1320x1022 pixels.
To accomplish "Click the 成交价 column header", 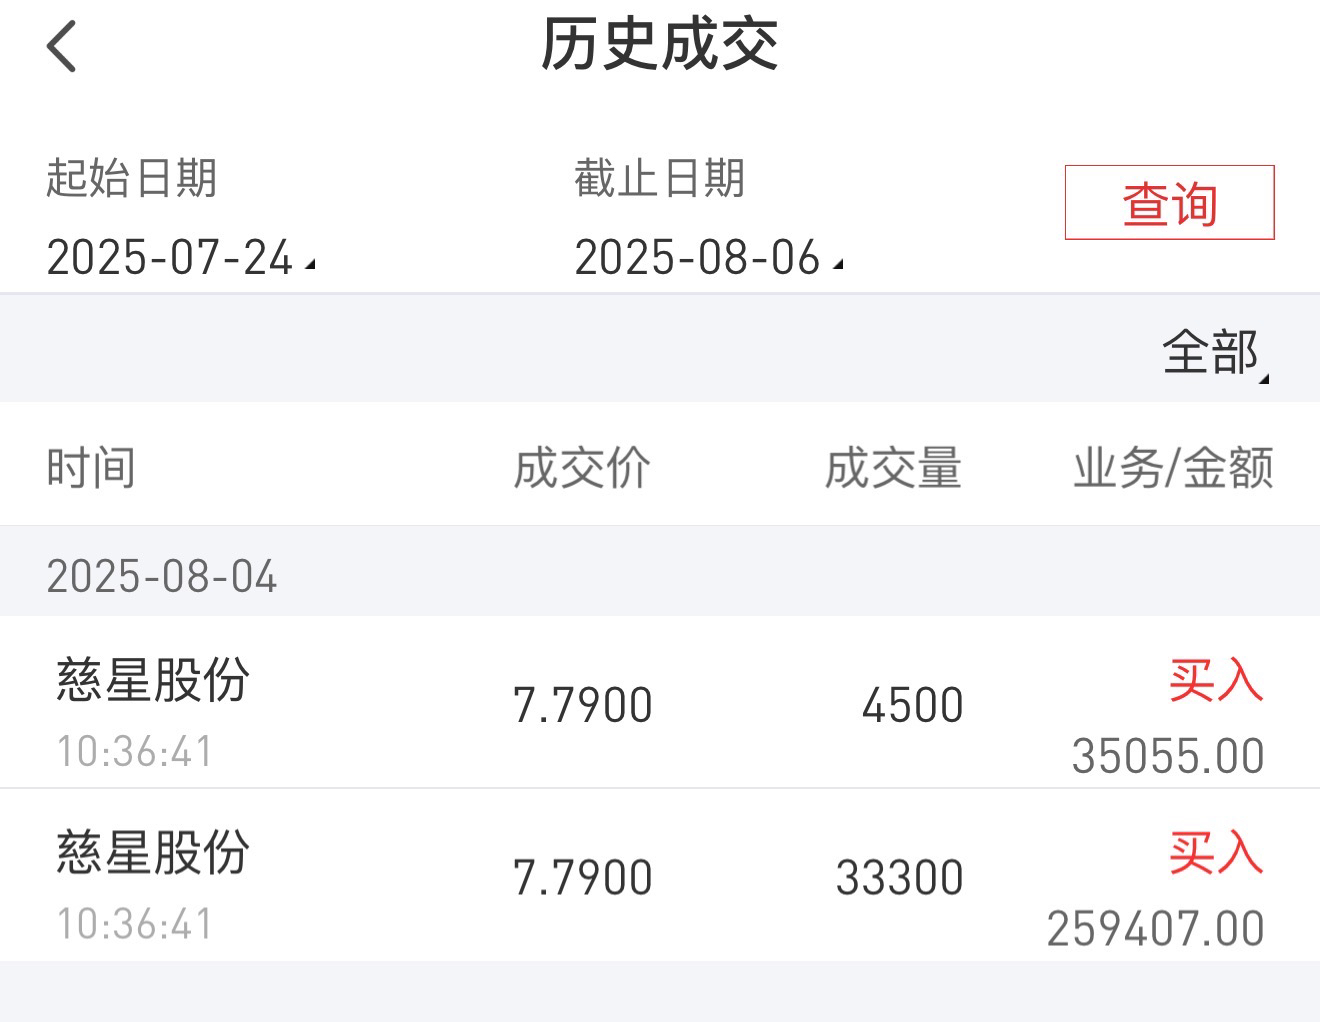I will click(582, 468).
